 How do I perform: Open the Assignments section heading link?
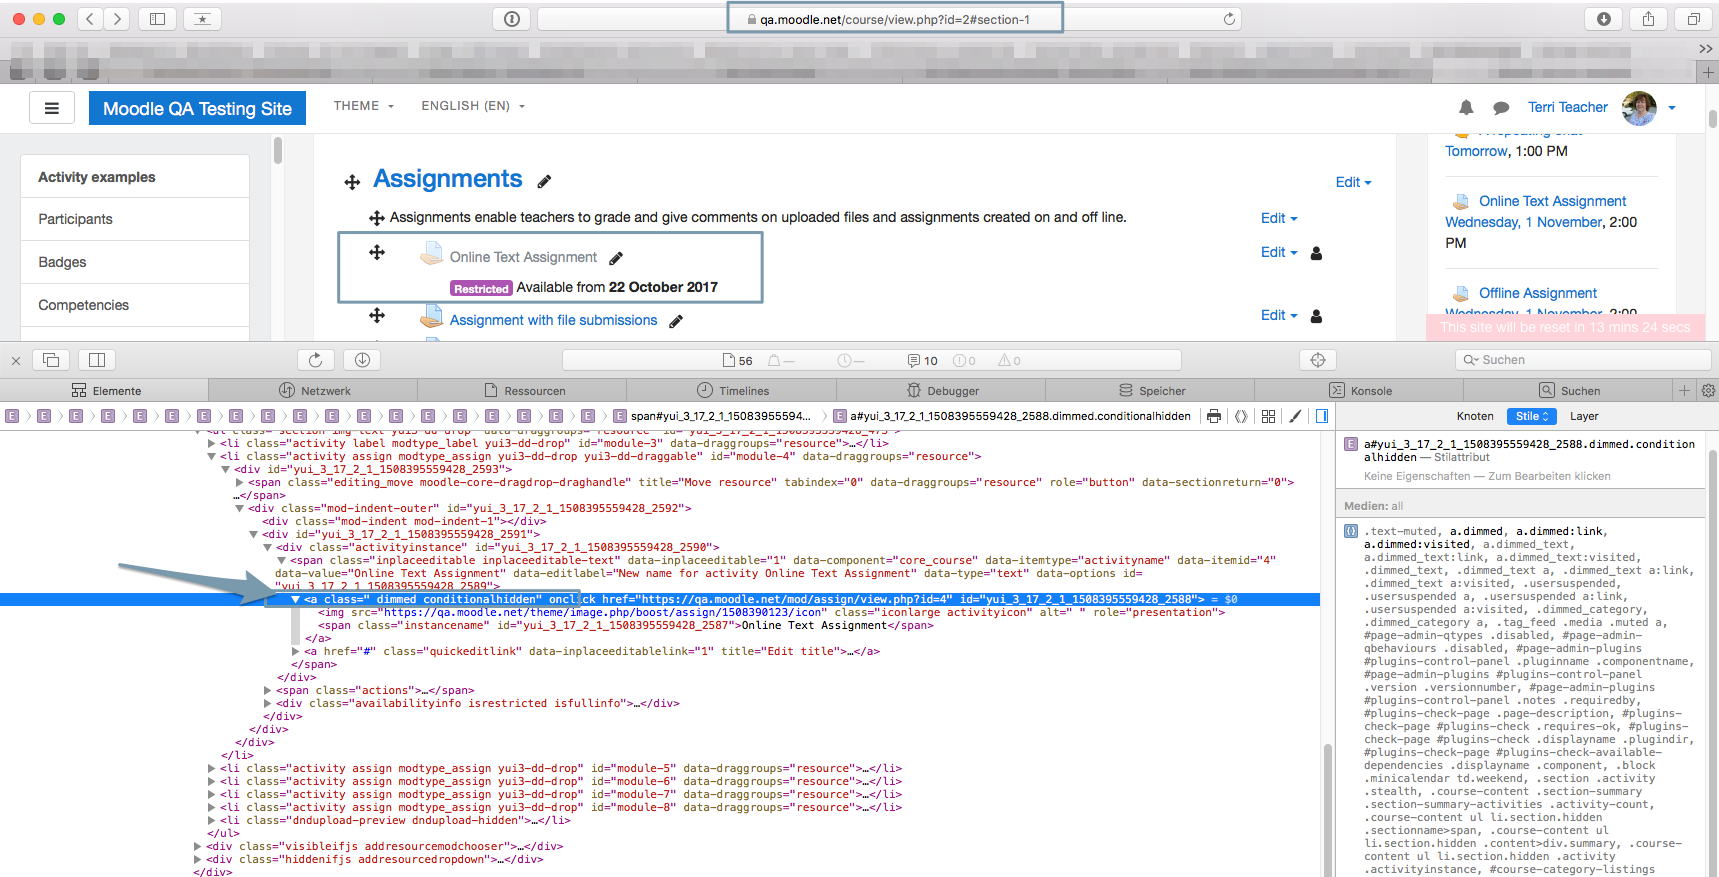coord(447,179)
